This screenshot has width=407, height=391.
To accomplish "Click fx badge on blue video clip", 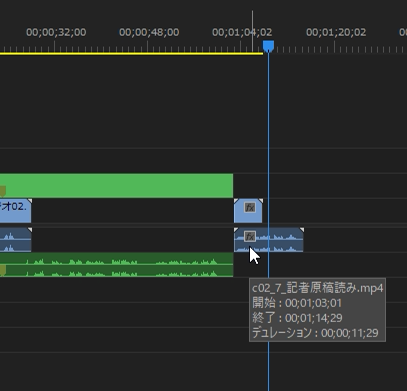I will [250, 208].
